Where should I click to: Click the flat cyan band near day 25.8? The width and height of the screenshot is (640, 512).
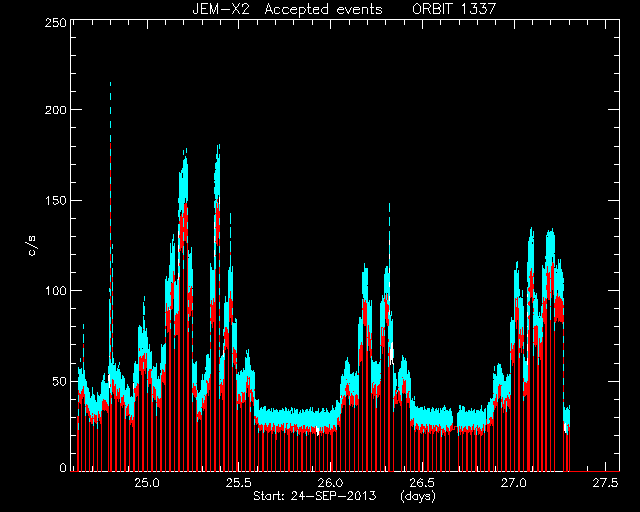(x=298, y=417)
